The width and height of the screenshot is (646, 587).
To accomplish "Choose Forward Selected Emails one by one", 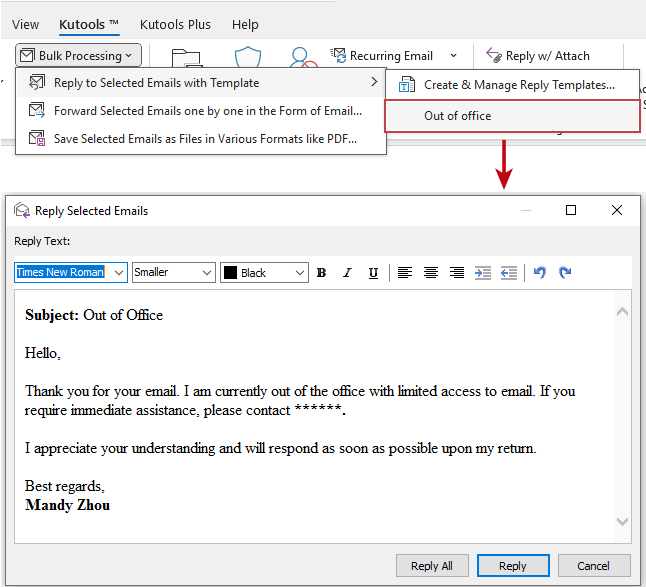I will (201, 111).
